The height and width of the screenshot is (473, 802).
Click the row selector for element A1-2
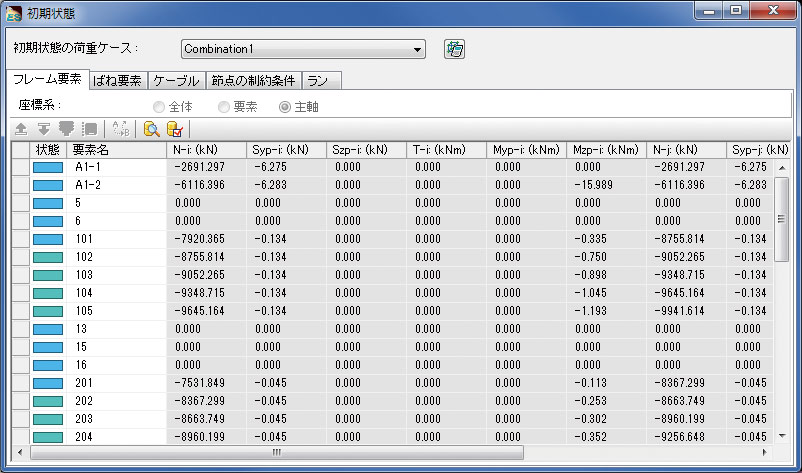[x=20, y=185]
